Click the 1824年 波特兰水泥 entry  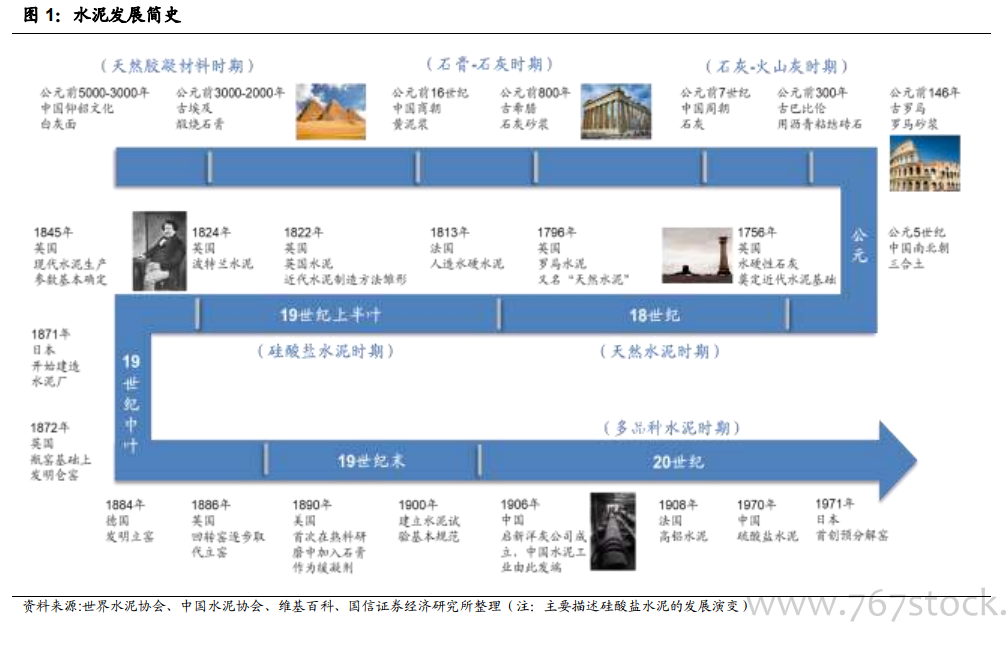click(x=222, y=248)
